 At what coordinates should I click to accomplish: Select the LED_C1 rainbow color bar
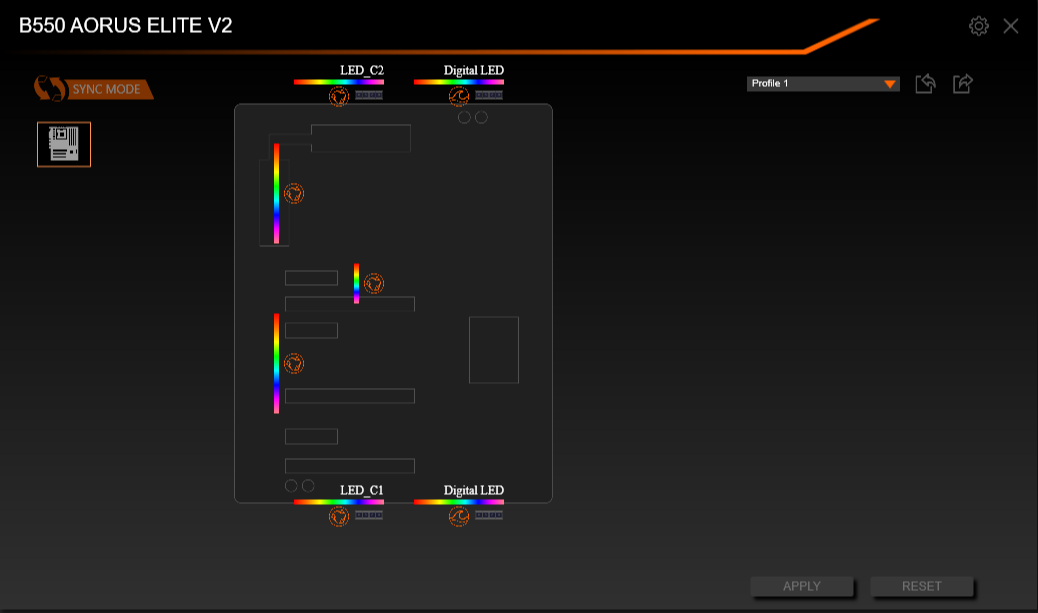tap(339, 502)
